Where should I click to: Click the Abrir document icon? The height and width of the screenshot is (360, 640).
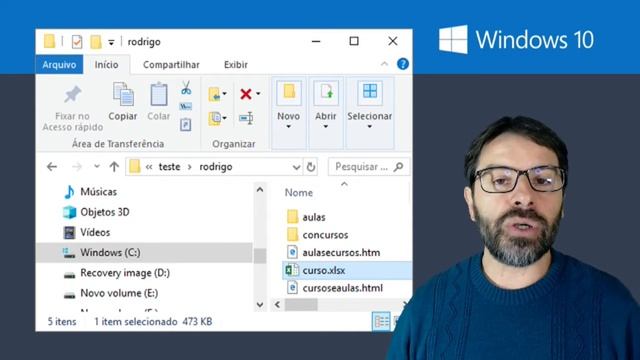(326, 92)
